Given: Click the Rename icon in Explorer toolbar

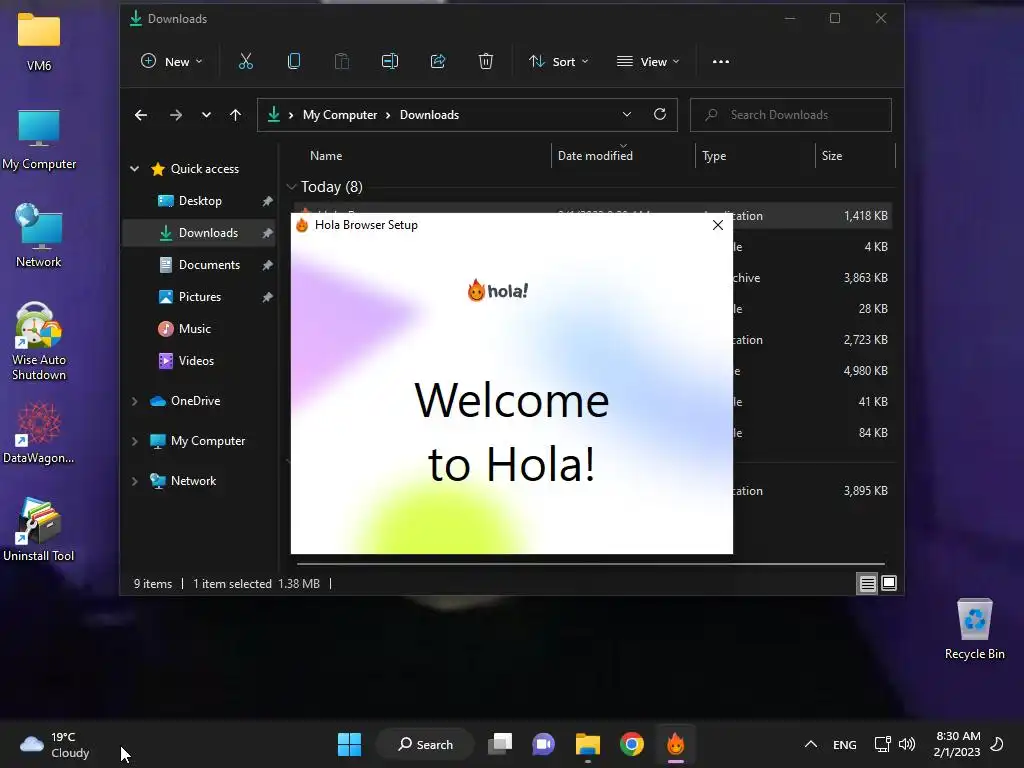Looking at the screenshot, I should coord(390,61).
